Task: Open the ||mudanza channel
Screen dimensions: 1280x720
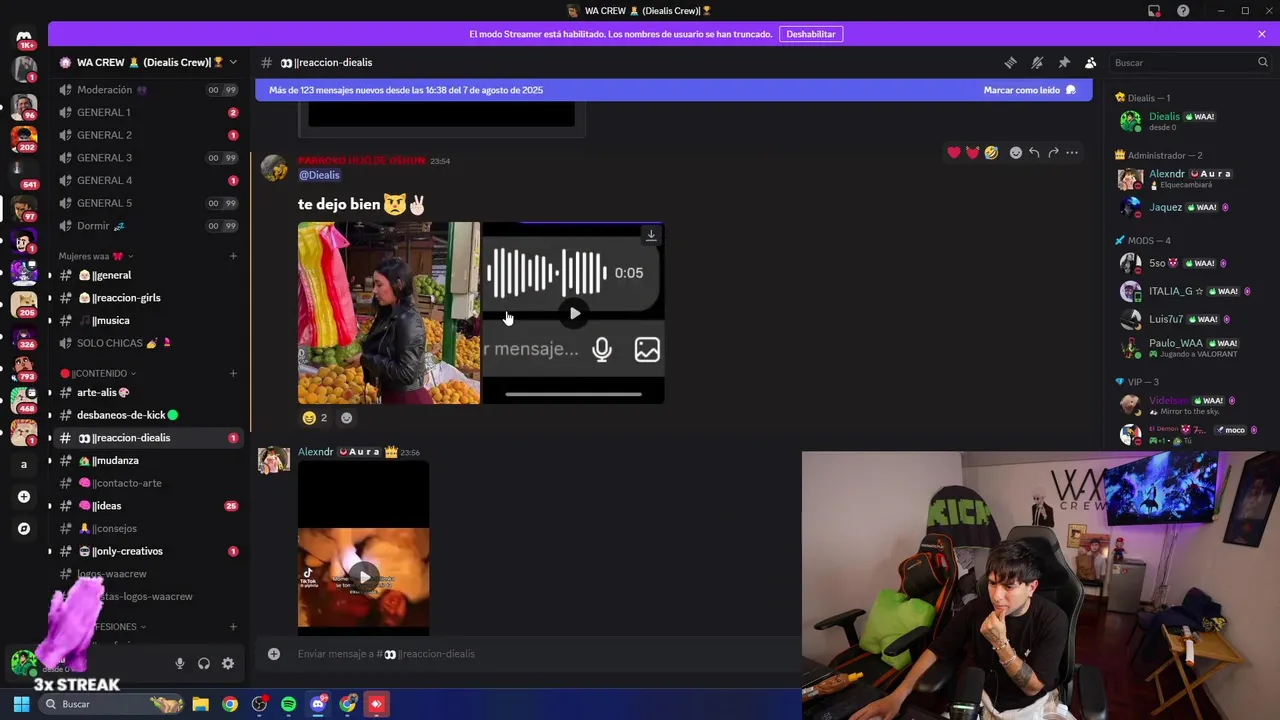Action: tap(149, 461)
